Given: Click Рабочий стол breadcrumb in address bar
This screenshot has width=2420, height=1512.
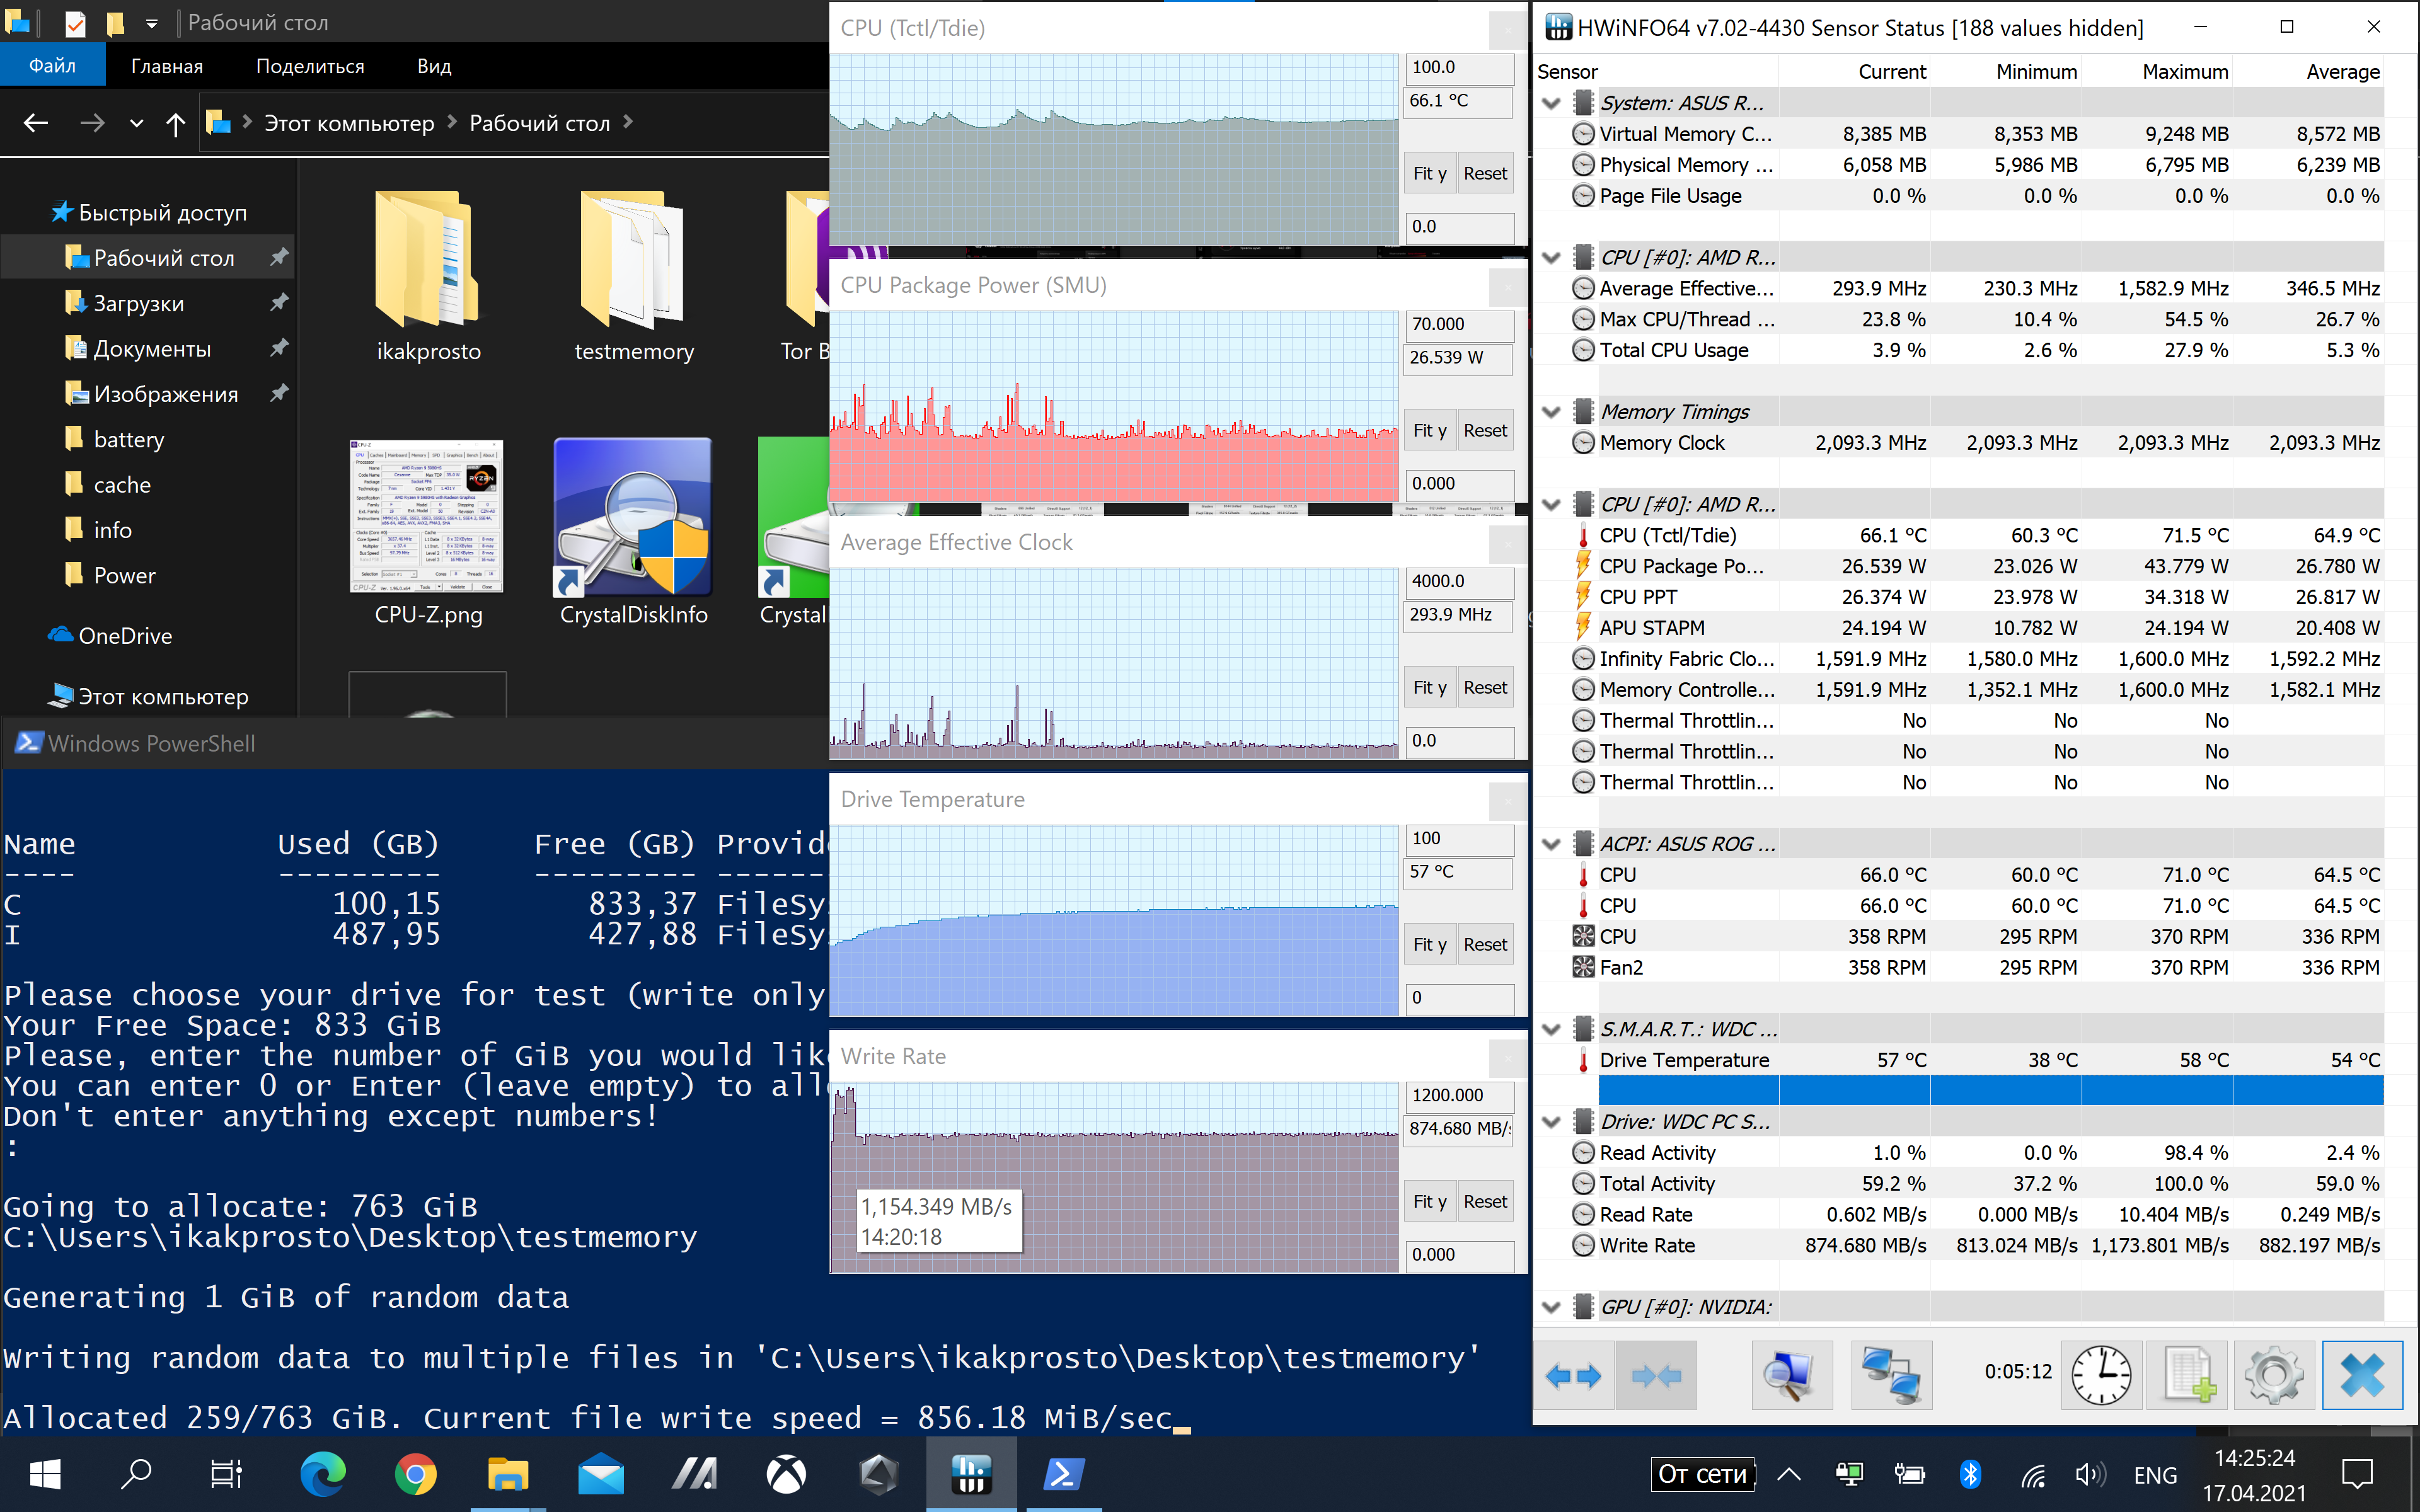Looking at the screenshot, I should pyautogui.click(x=539, y=123).
